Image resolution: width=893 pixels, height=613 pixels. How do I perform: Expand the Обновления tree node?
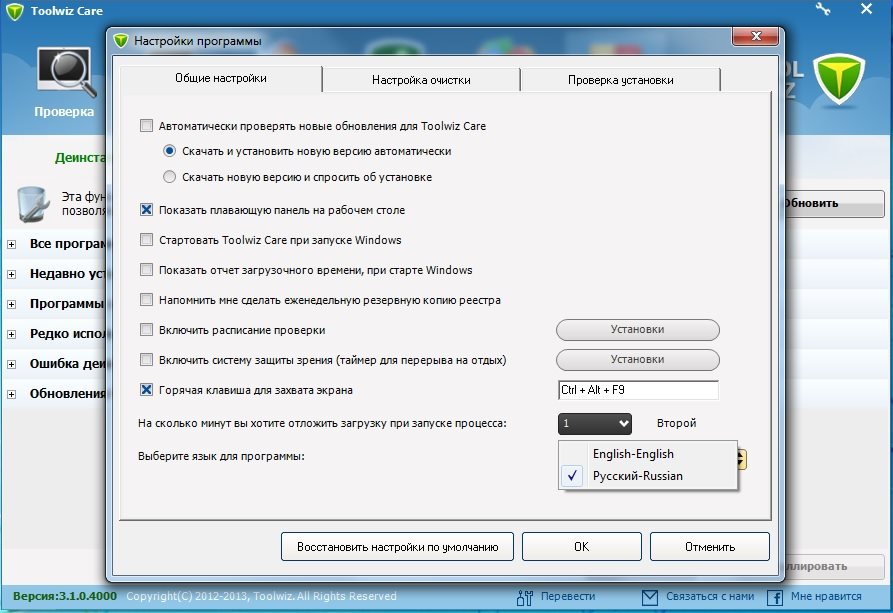(11, 394)
